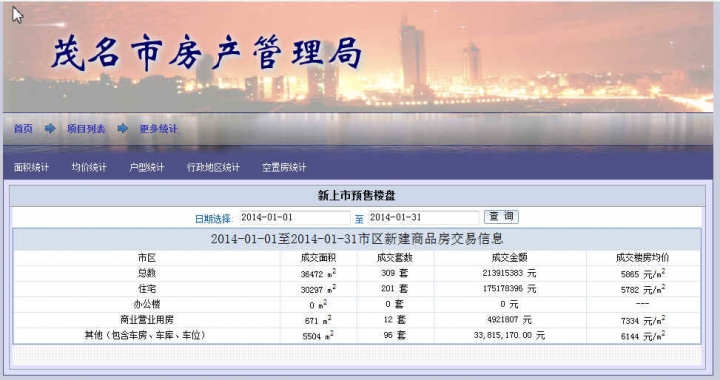Screen dimensions: 720x380
Task: Click the 成交套数 column header
Action: pos(394,257)
